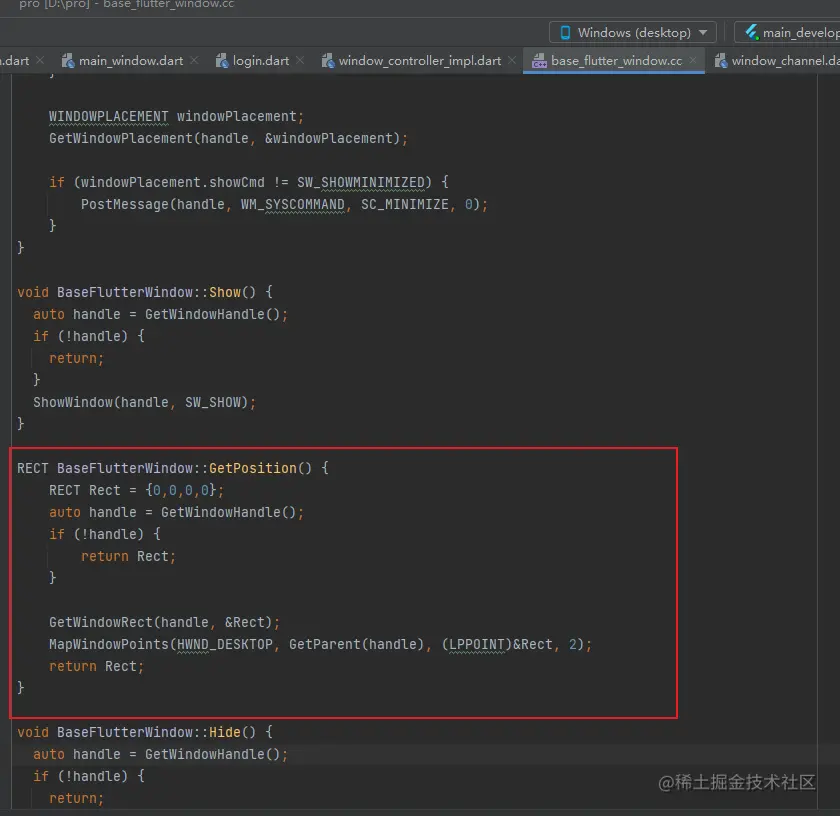The image size is (840, 816).
Task: Click the Flutter icon beside main_develop
Action: pos(752,33)
